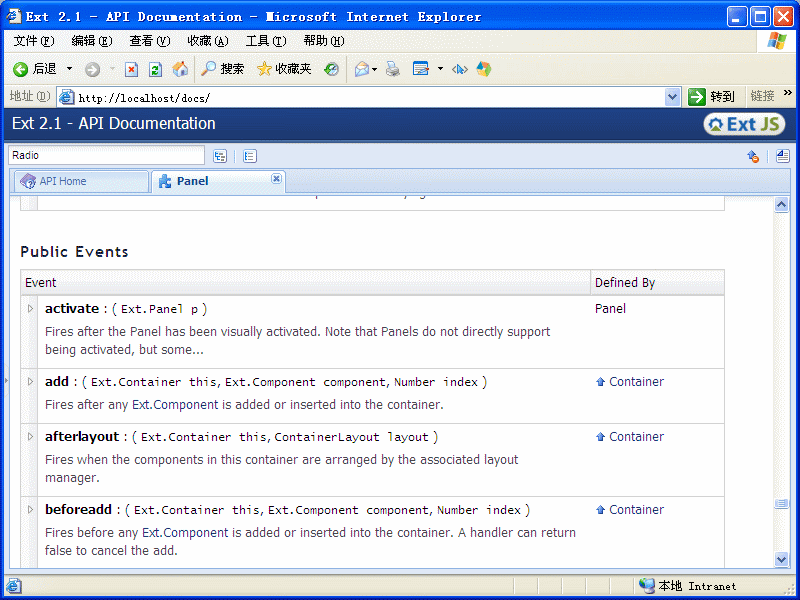The width and height of the screenshot is (800, 600).
Task: Open the Back history dropdown arrow
Action: tap(69, 69)
